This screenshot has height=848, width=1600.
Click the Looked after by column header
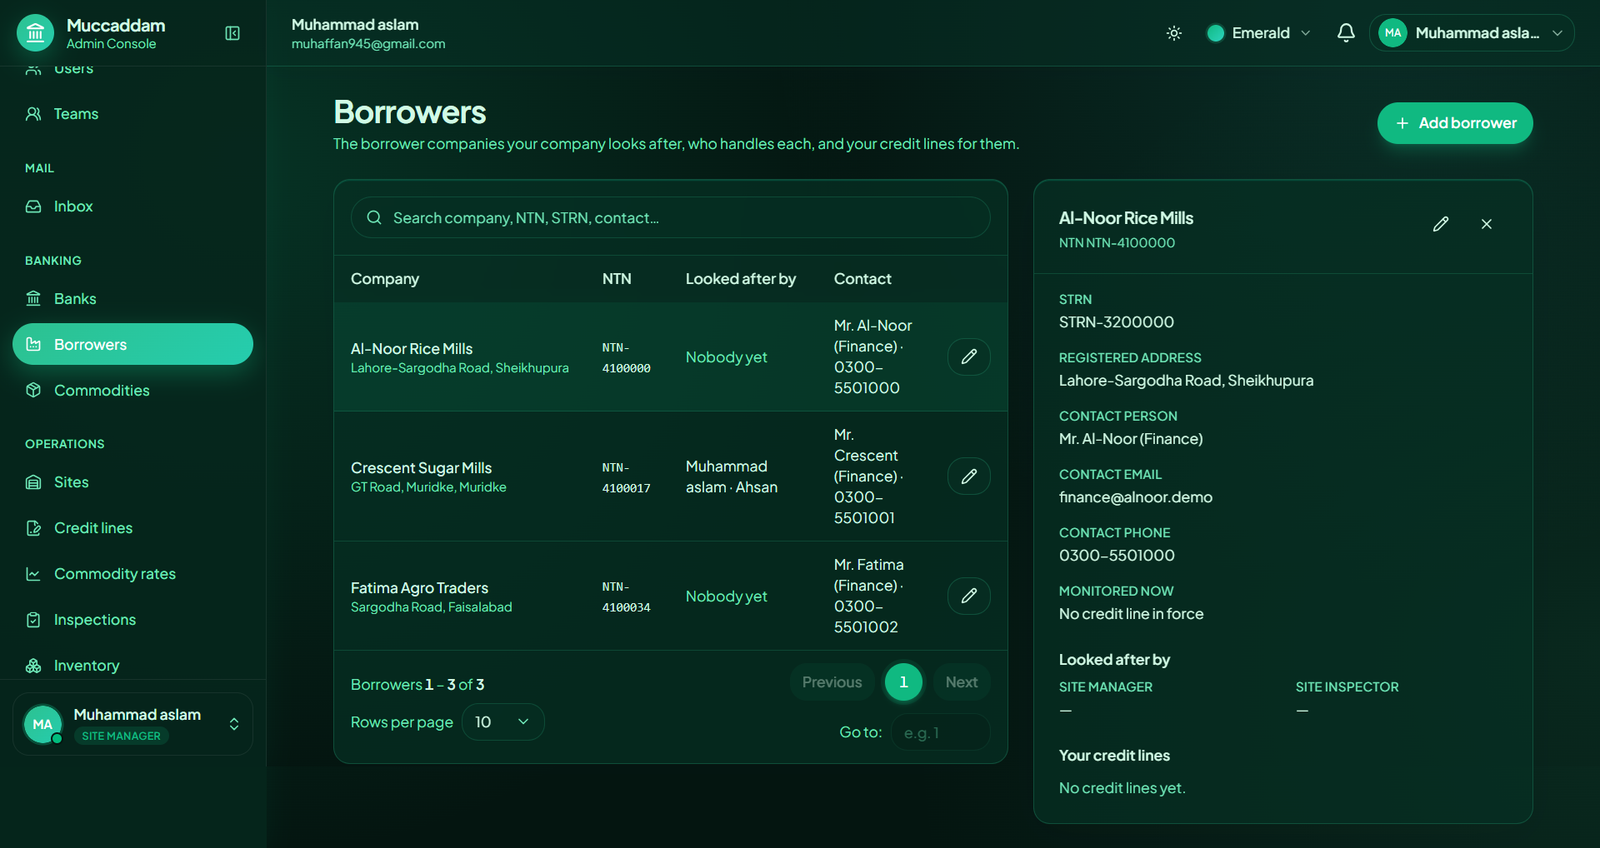click(741, 279)
